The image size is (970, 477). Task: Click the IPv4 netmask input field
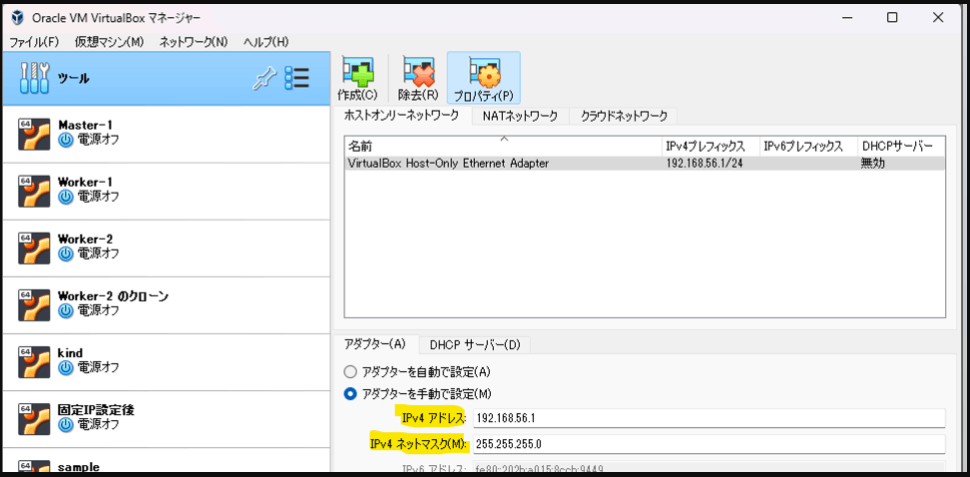click(709, 444)
